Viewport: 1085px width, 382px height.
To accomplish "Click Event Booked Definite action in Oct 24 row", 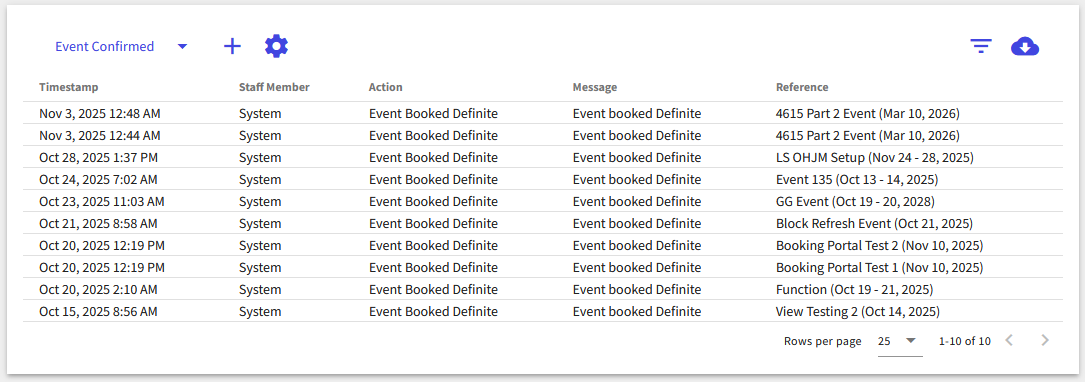I will pyautogui.click(x=433, y=179).
